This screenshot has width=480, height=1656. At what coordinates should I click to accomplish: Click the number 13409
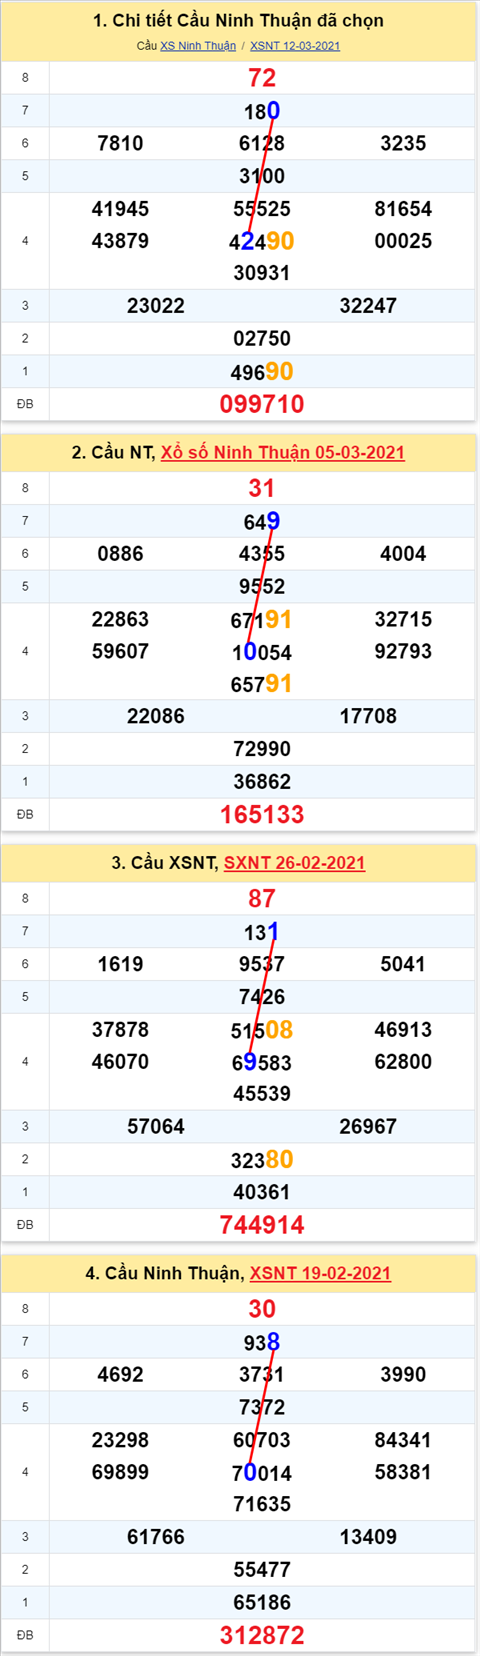click(x=368, y=1537)
